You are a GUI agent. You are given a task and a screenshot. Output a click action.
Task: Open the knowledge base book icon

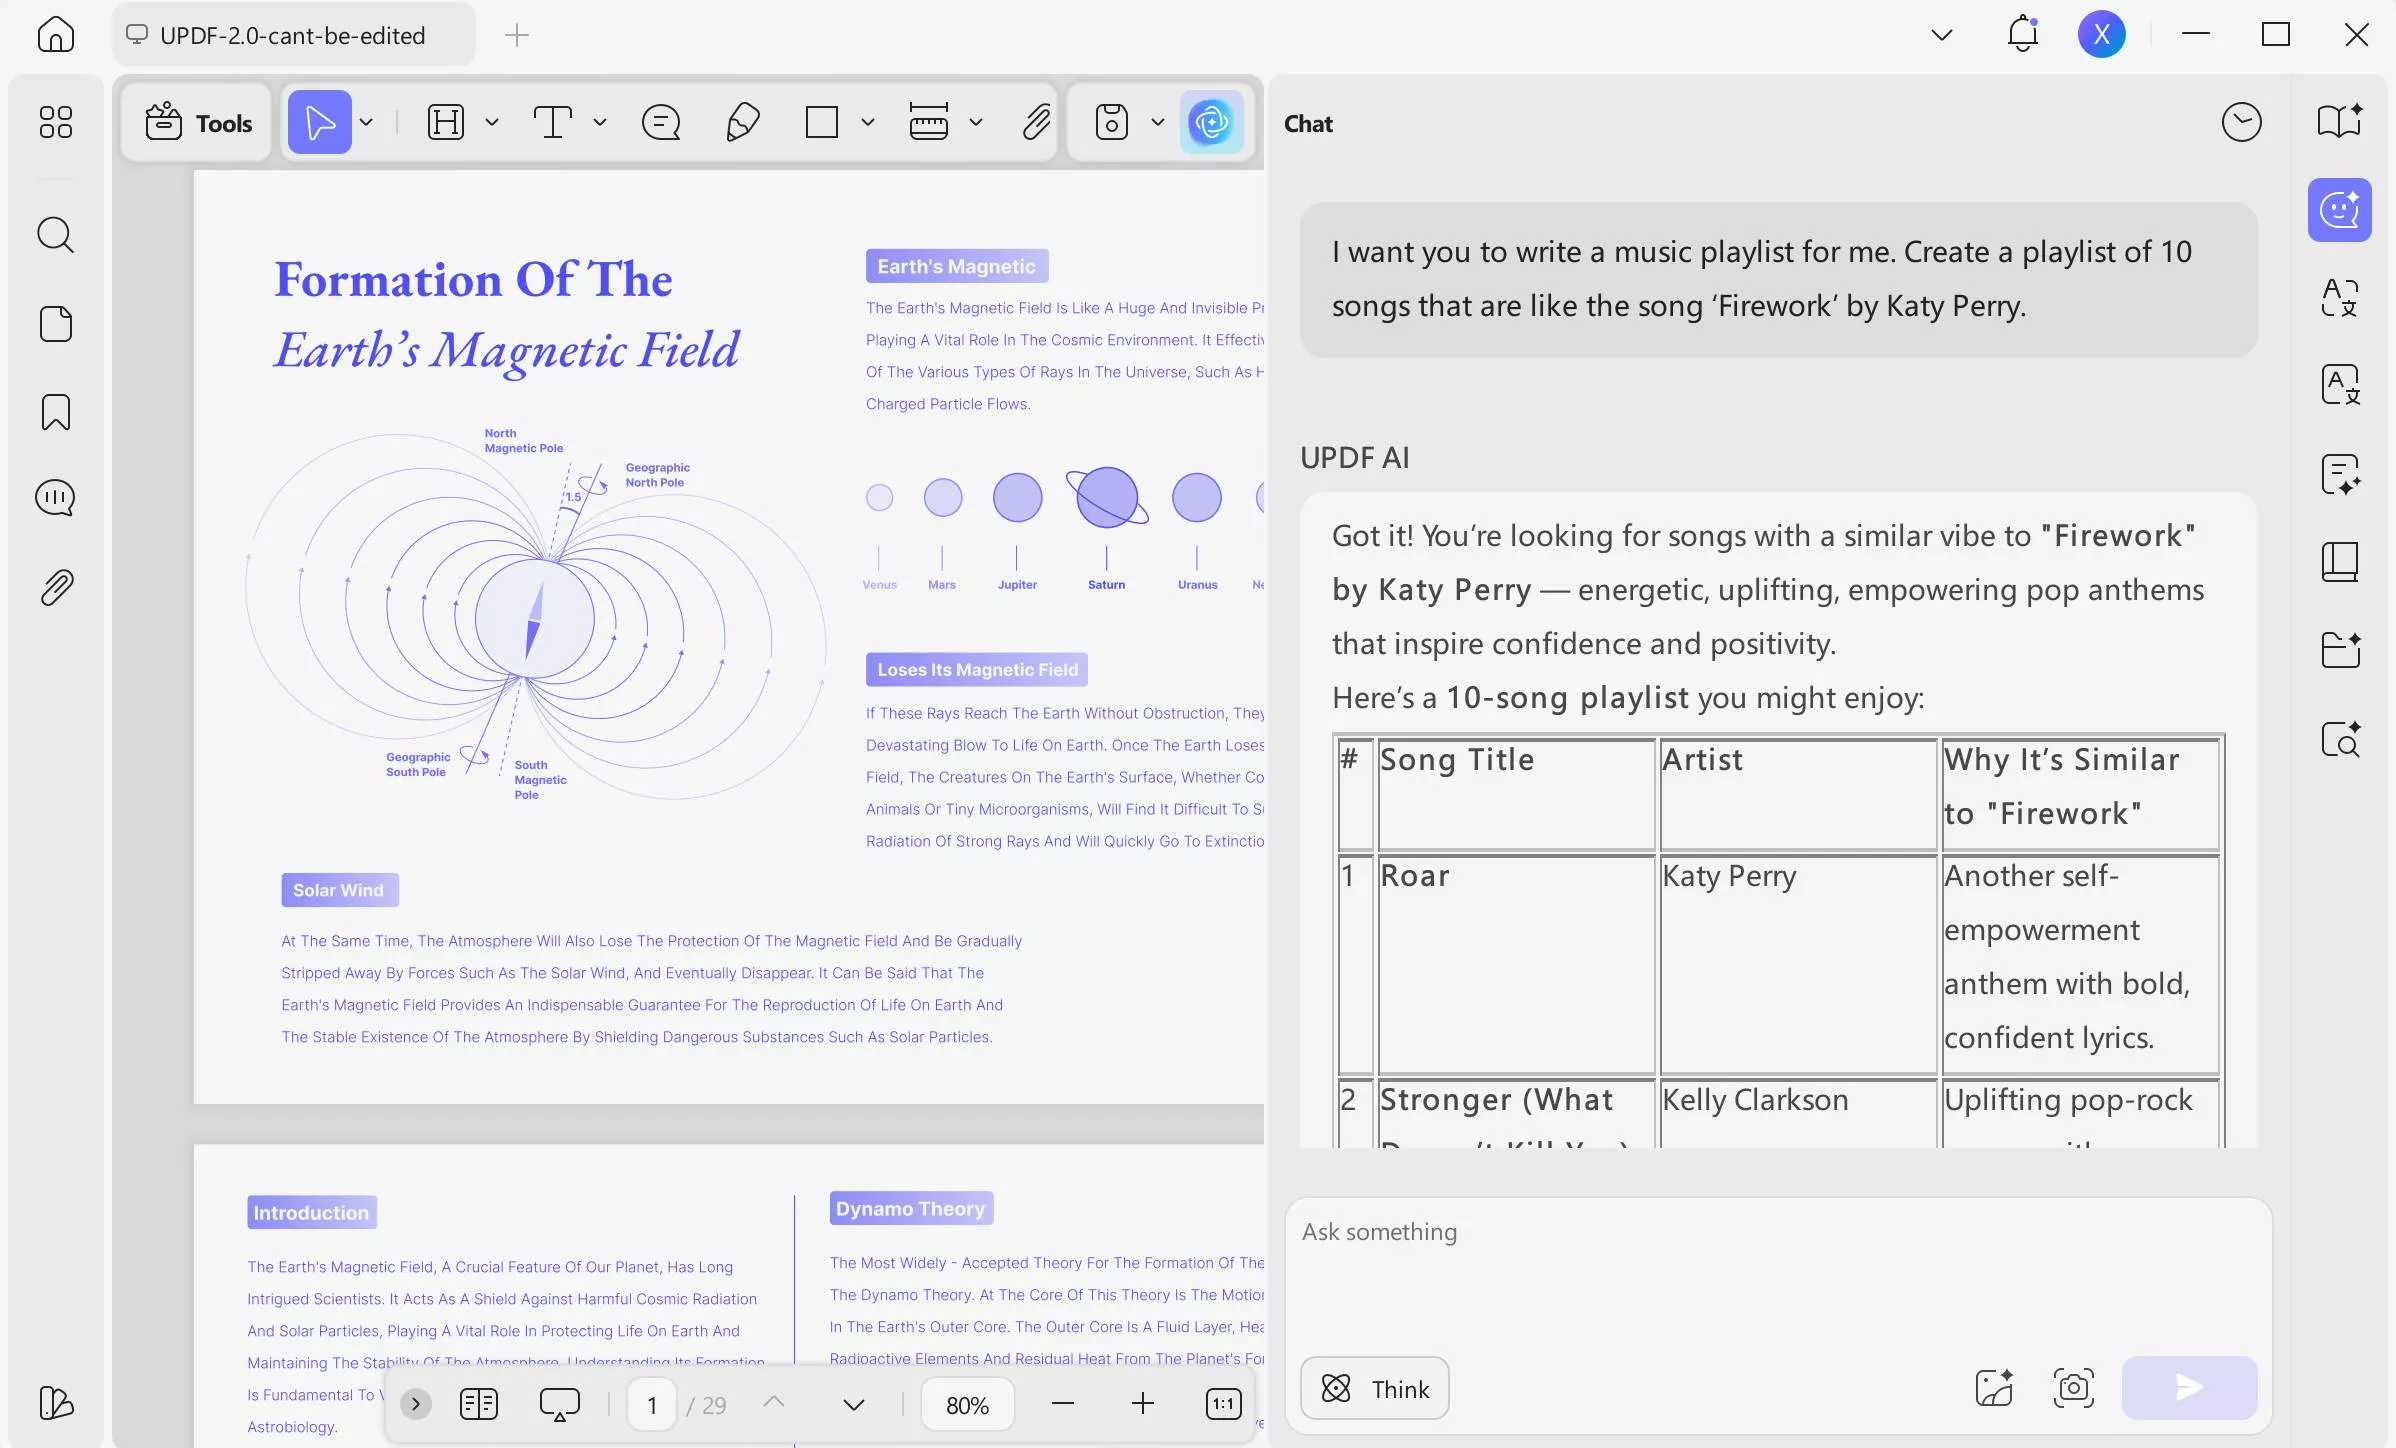2340,562
